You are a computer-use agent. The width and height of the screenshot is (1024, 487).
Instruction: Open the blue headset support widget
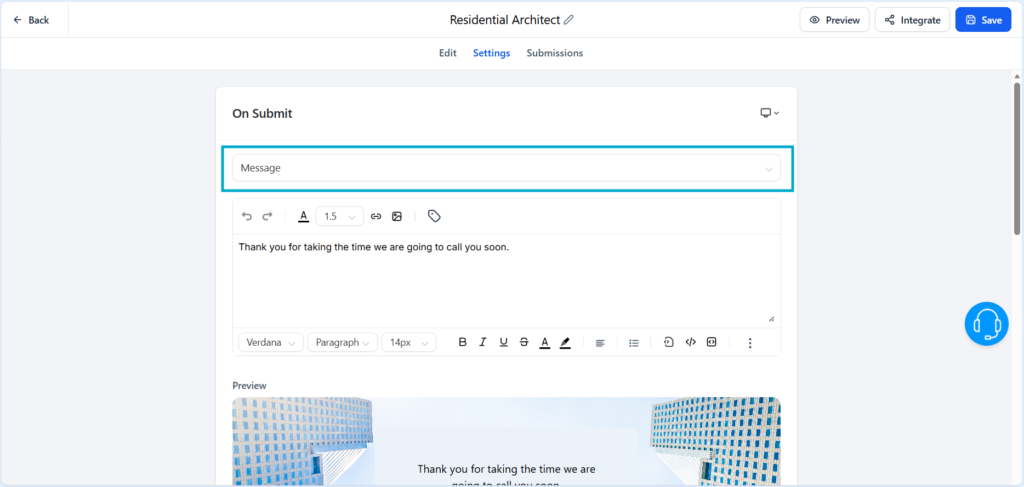tap(986, 324)
